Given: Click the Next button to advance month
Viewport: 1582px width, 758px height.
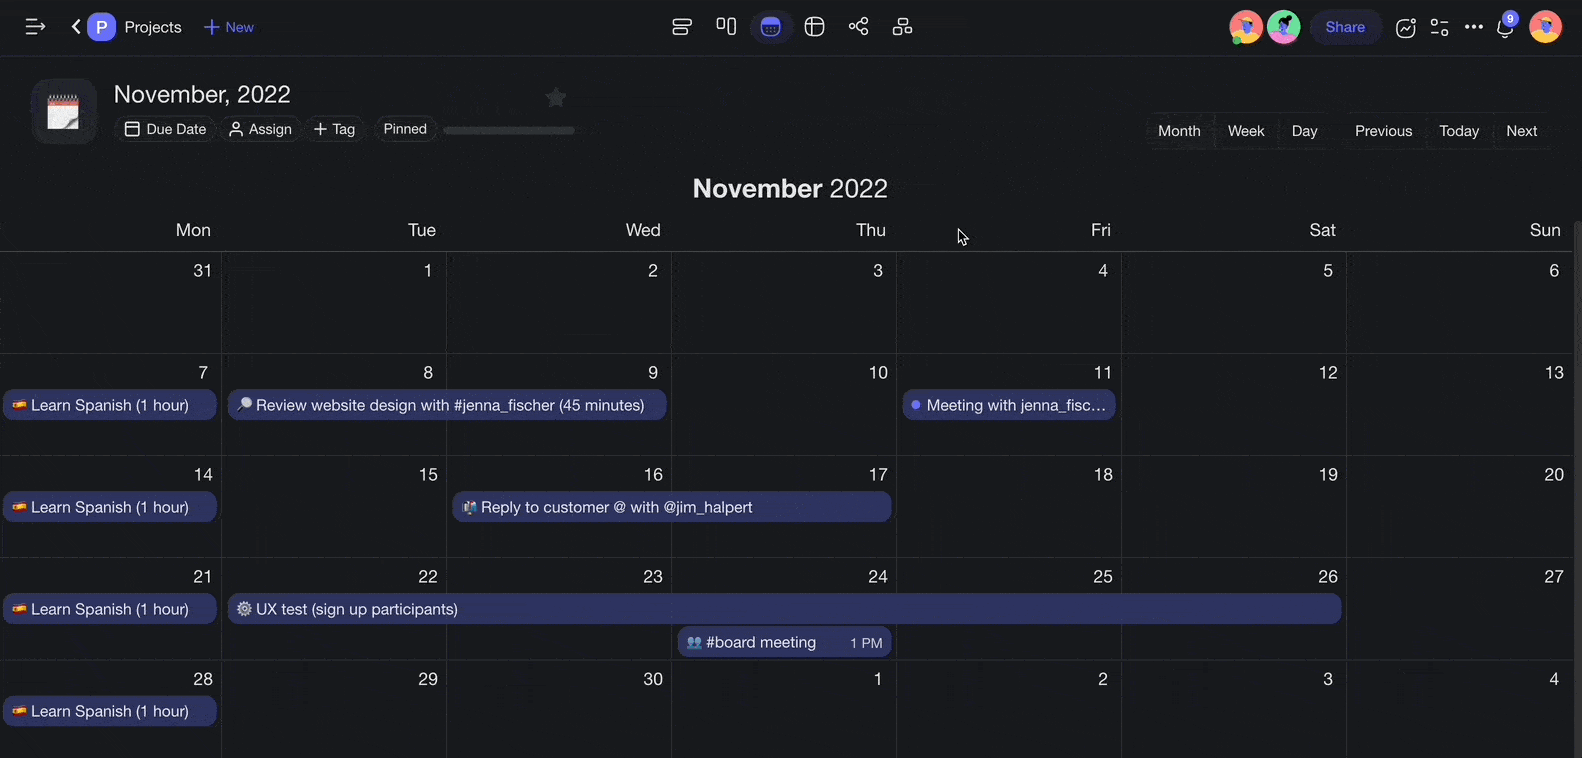Looking at the screenshot, I should pyautogui.click(x=1521, y=131).
